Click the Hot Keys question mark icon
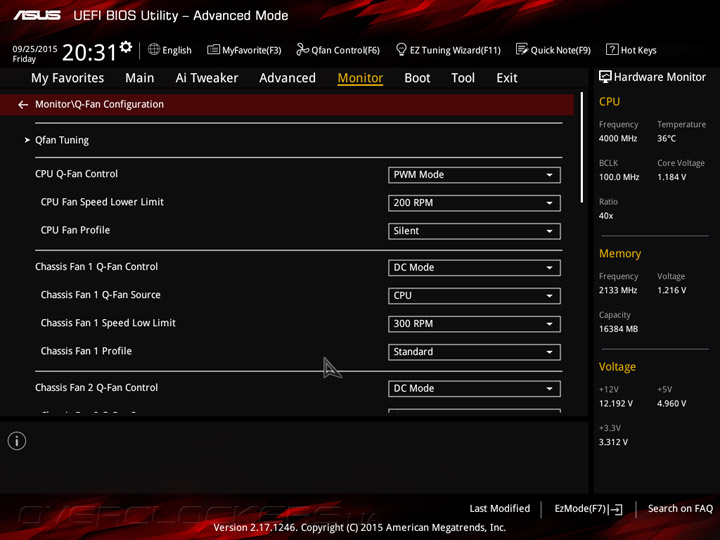 (612, 49)
